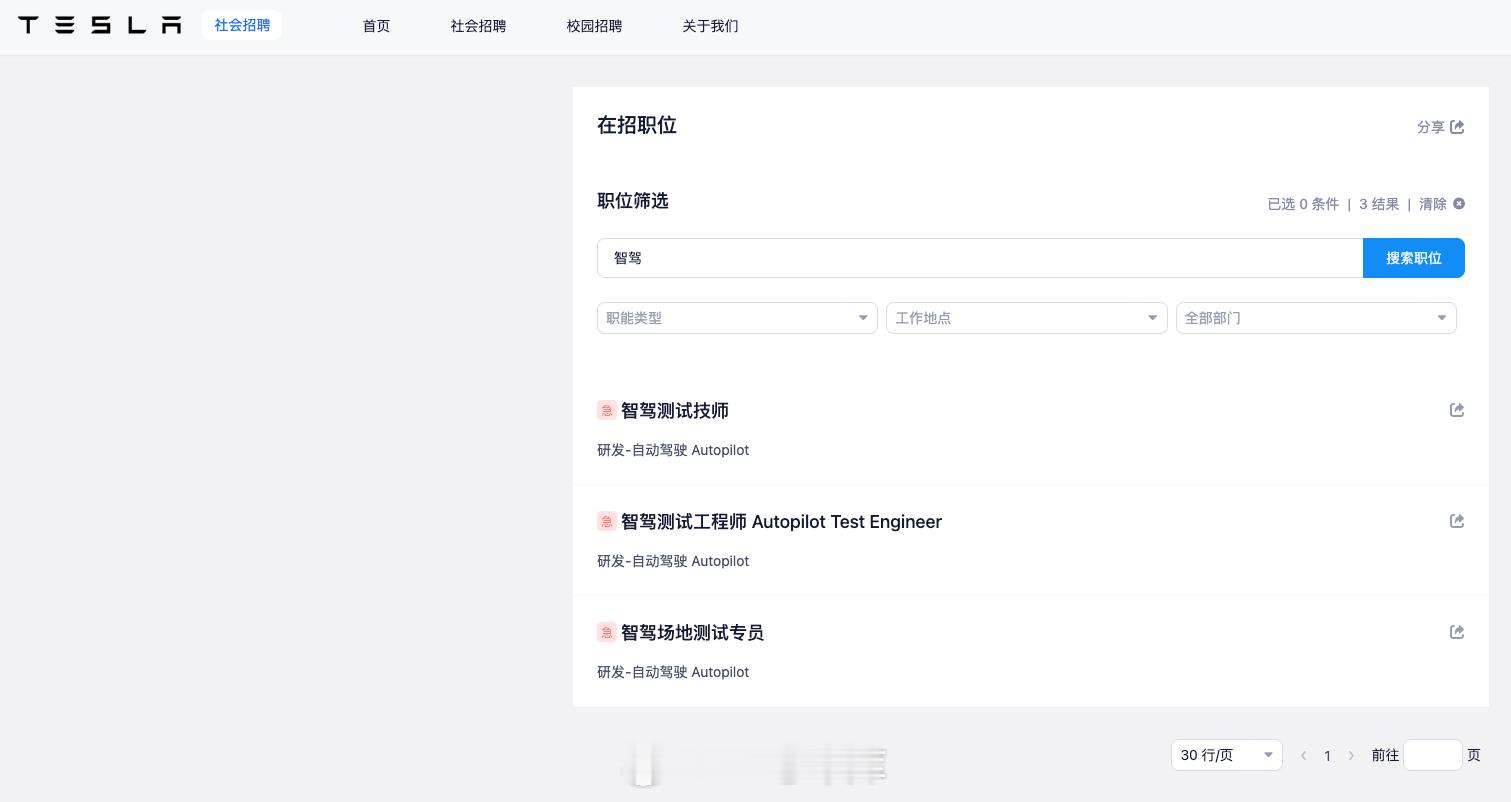The height and width of the screenshot is (802, 1511).
Task: Open 首页 in the navigation bar
Action: (376, 26)
